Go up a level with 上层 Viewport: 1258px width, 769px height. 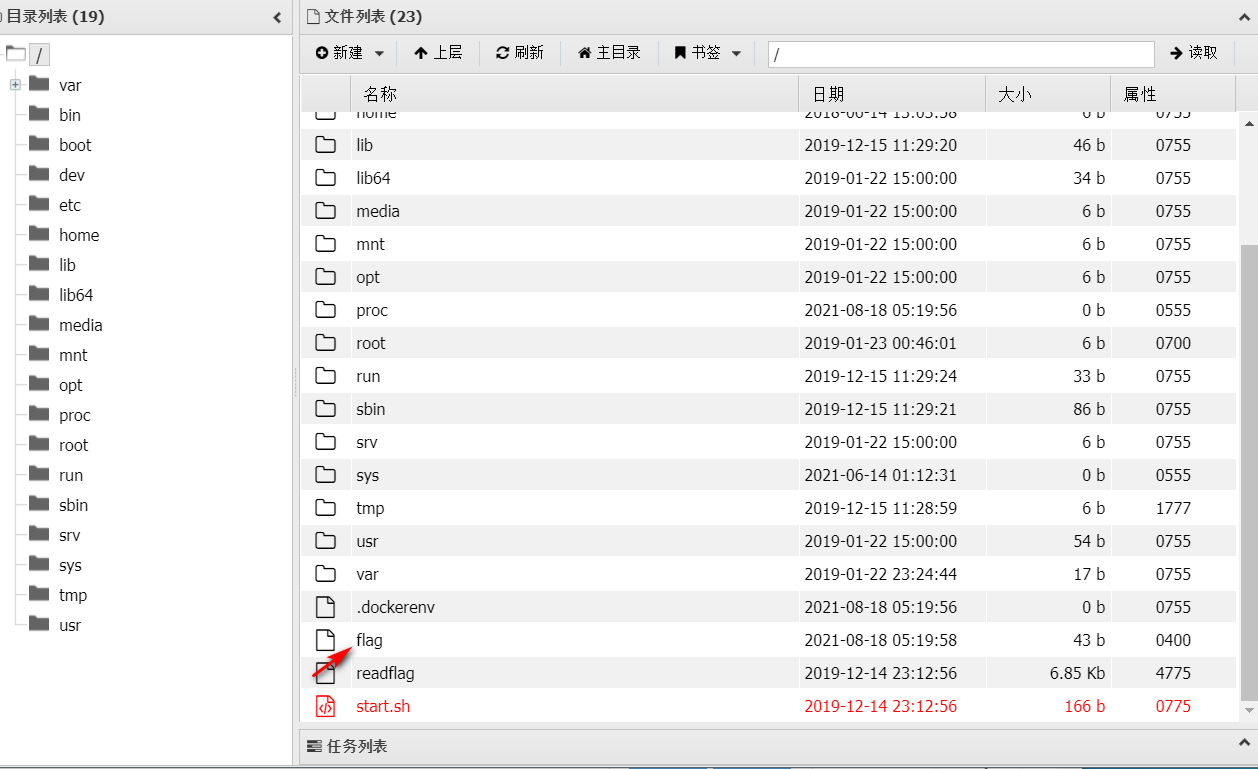(x=438, y=53)
